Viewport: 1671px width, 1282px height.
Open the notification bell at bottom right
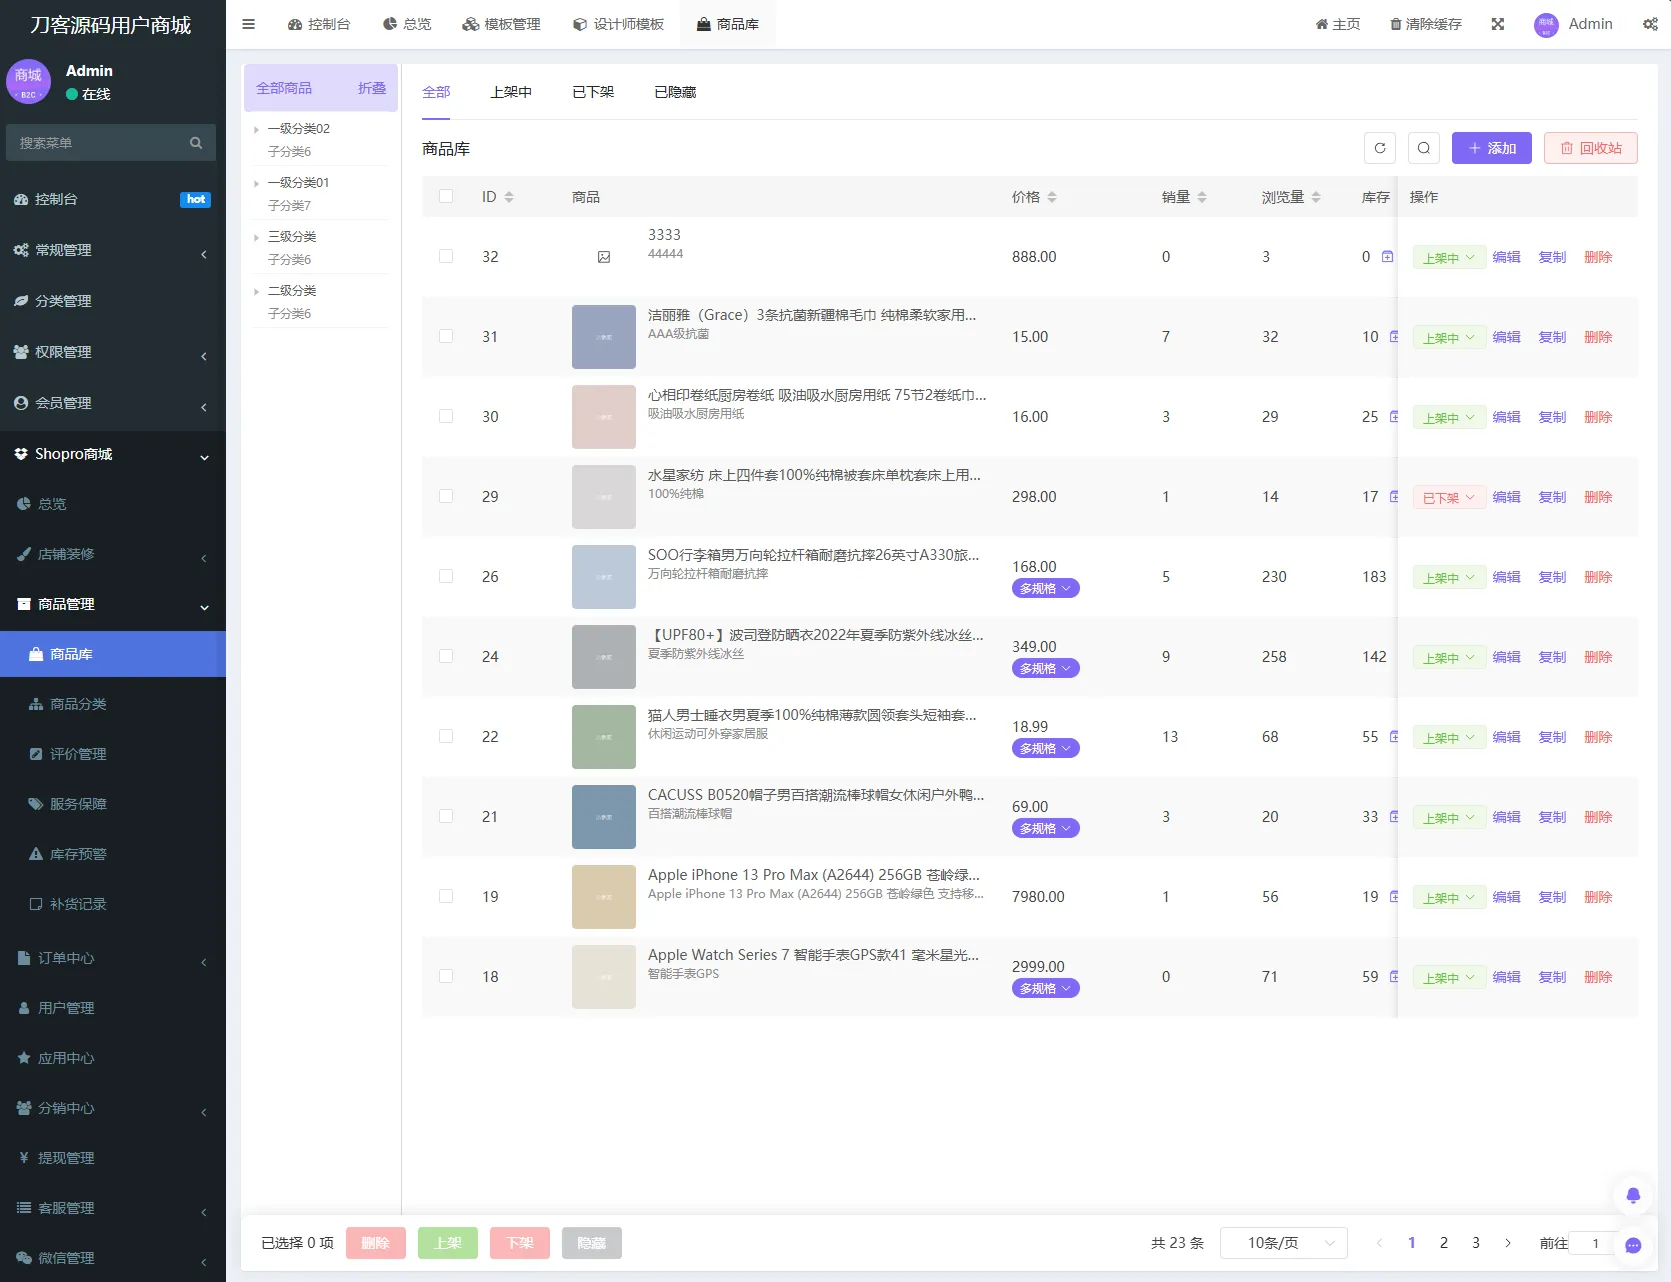(x=1633, y=1195)
